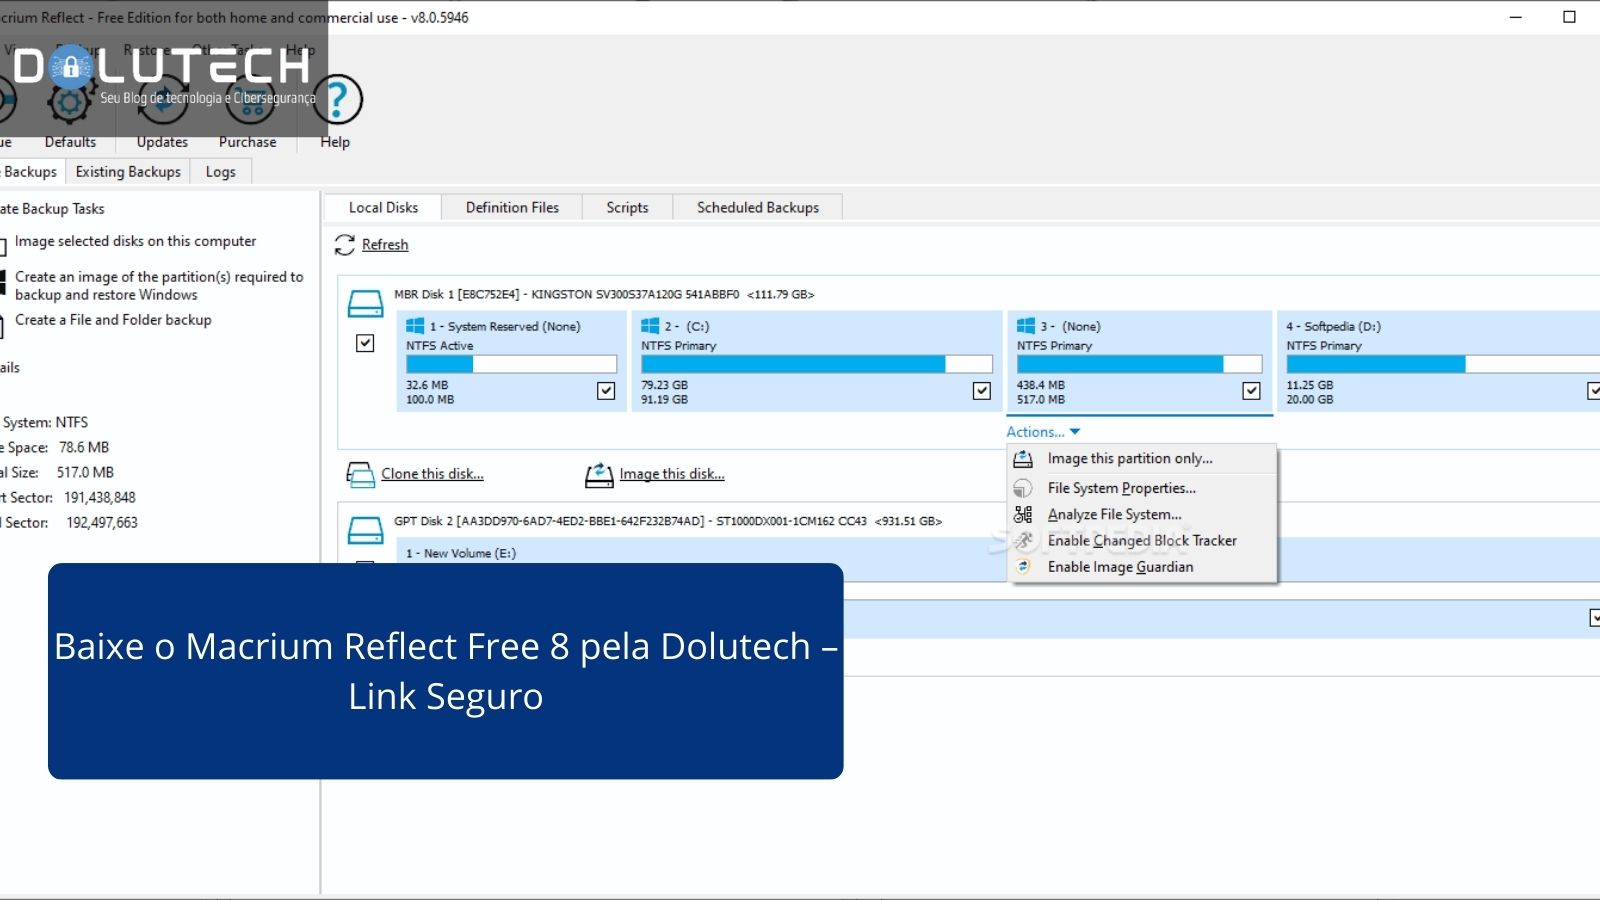This screenshot has width=1600, height=900.
Task: Click the Softpedia (D:) partition usage bar
Action: (1443, 364)
